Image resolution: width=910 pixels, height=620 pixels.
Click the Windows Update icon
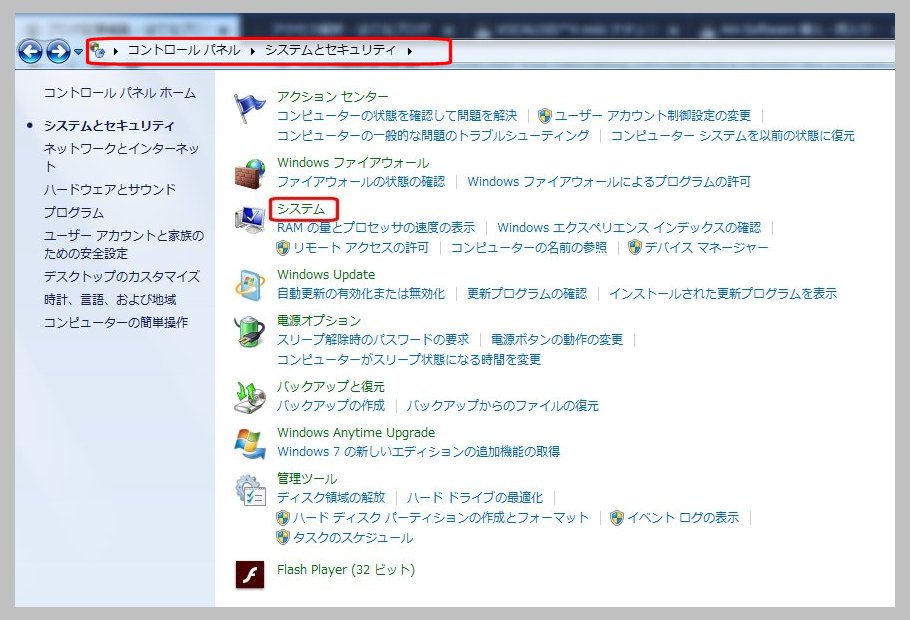click(250, 284)
